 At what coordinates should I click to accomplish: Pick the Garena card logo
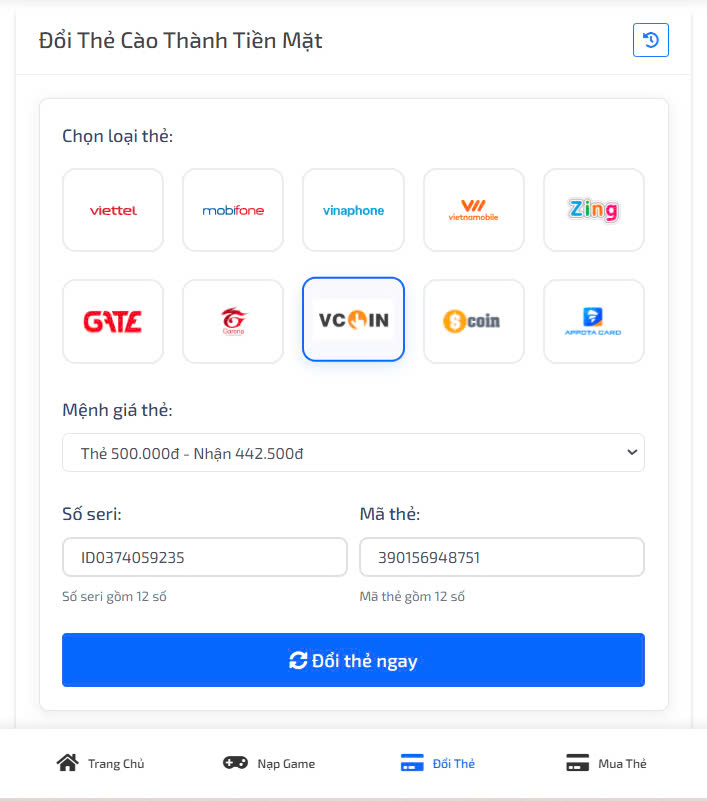click(233, 321)
